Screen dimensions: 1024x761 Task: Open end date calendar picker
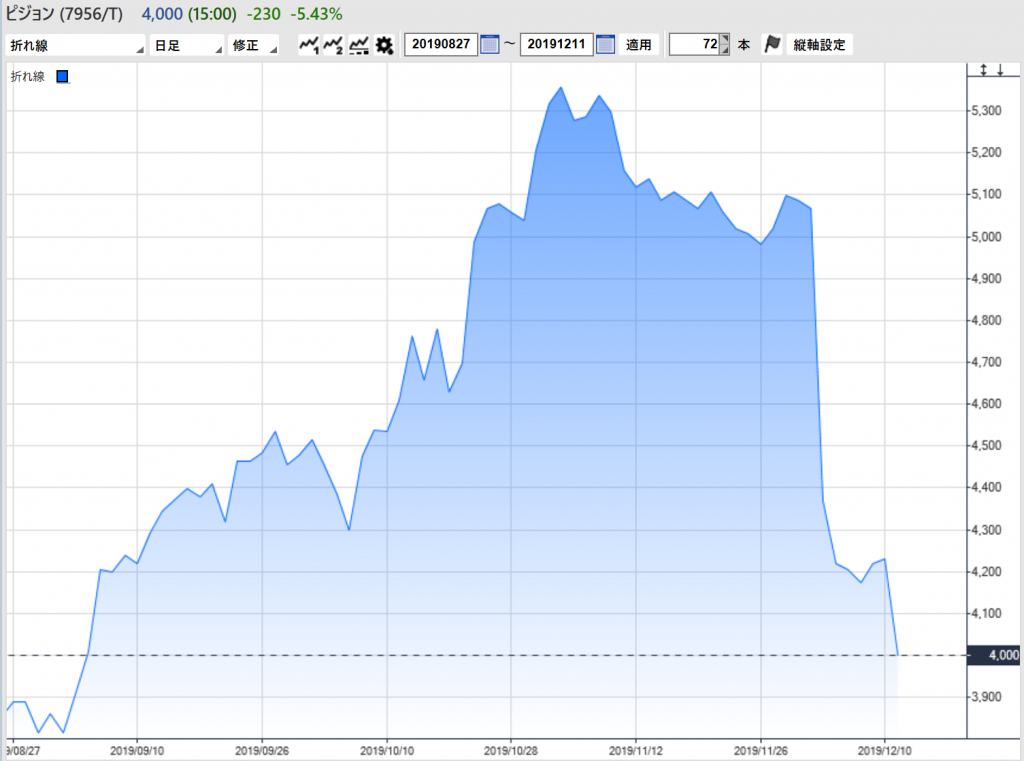(x=605, y=45)
